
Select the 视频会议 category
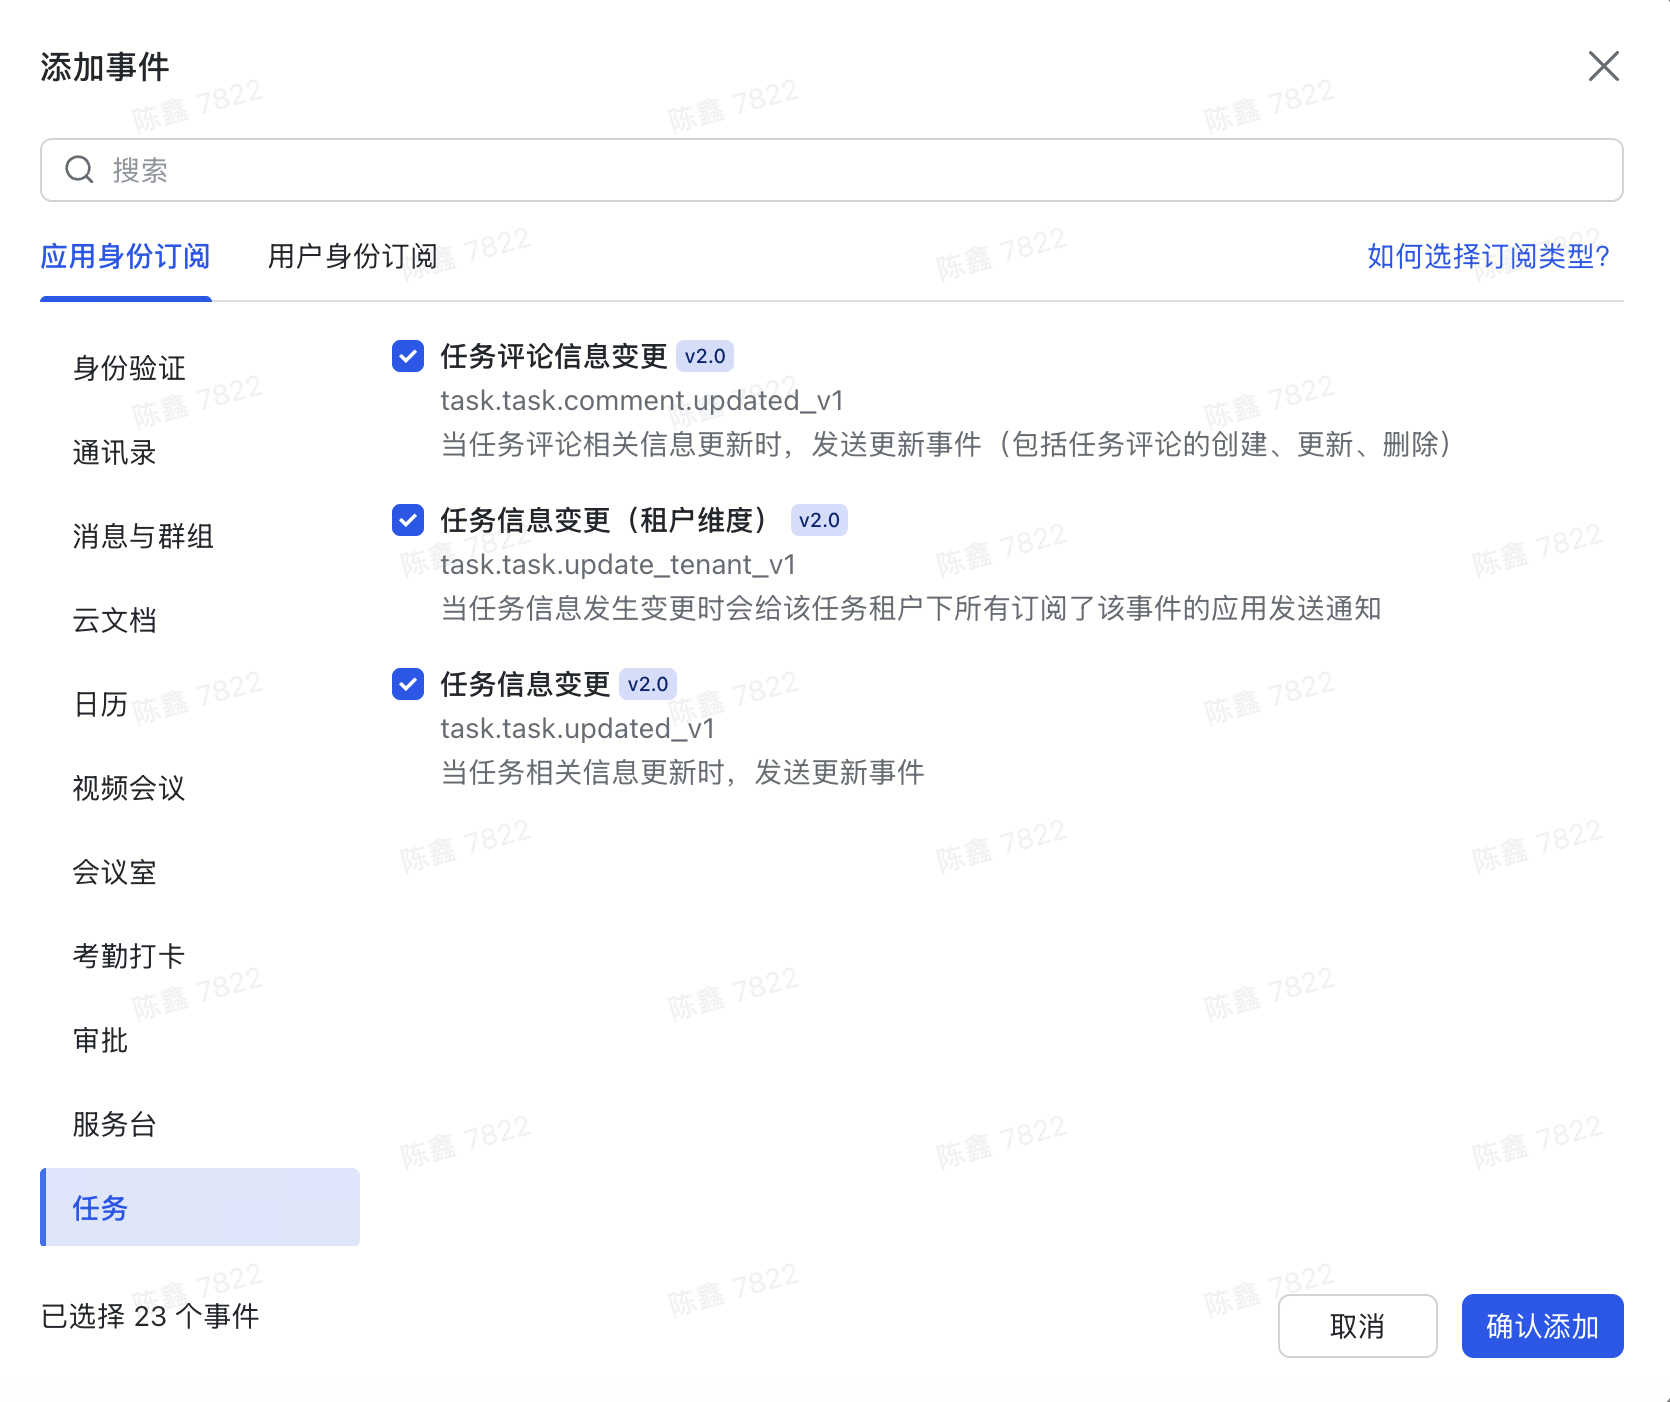(x=128, y=789)
